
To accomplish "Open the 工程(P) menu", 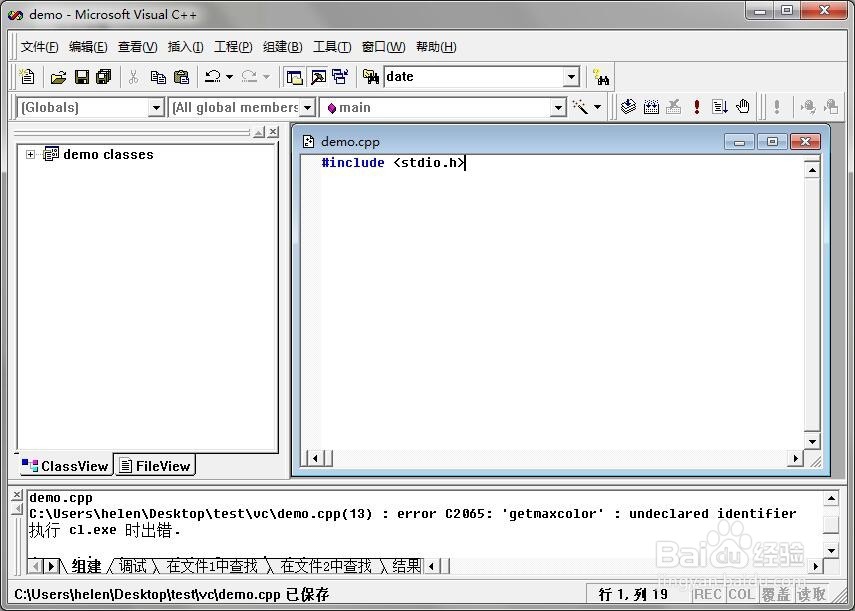I will point(233,47).
